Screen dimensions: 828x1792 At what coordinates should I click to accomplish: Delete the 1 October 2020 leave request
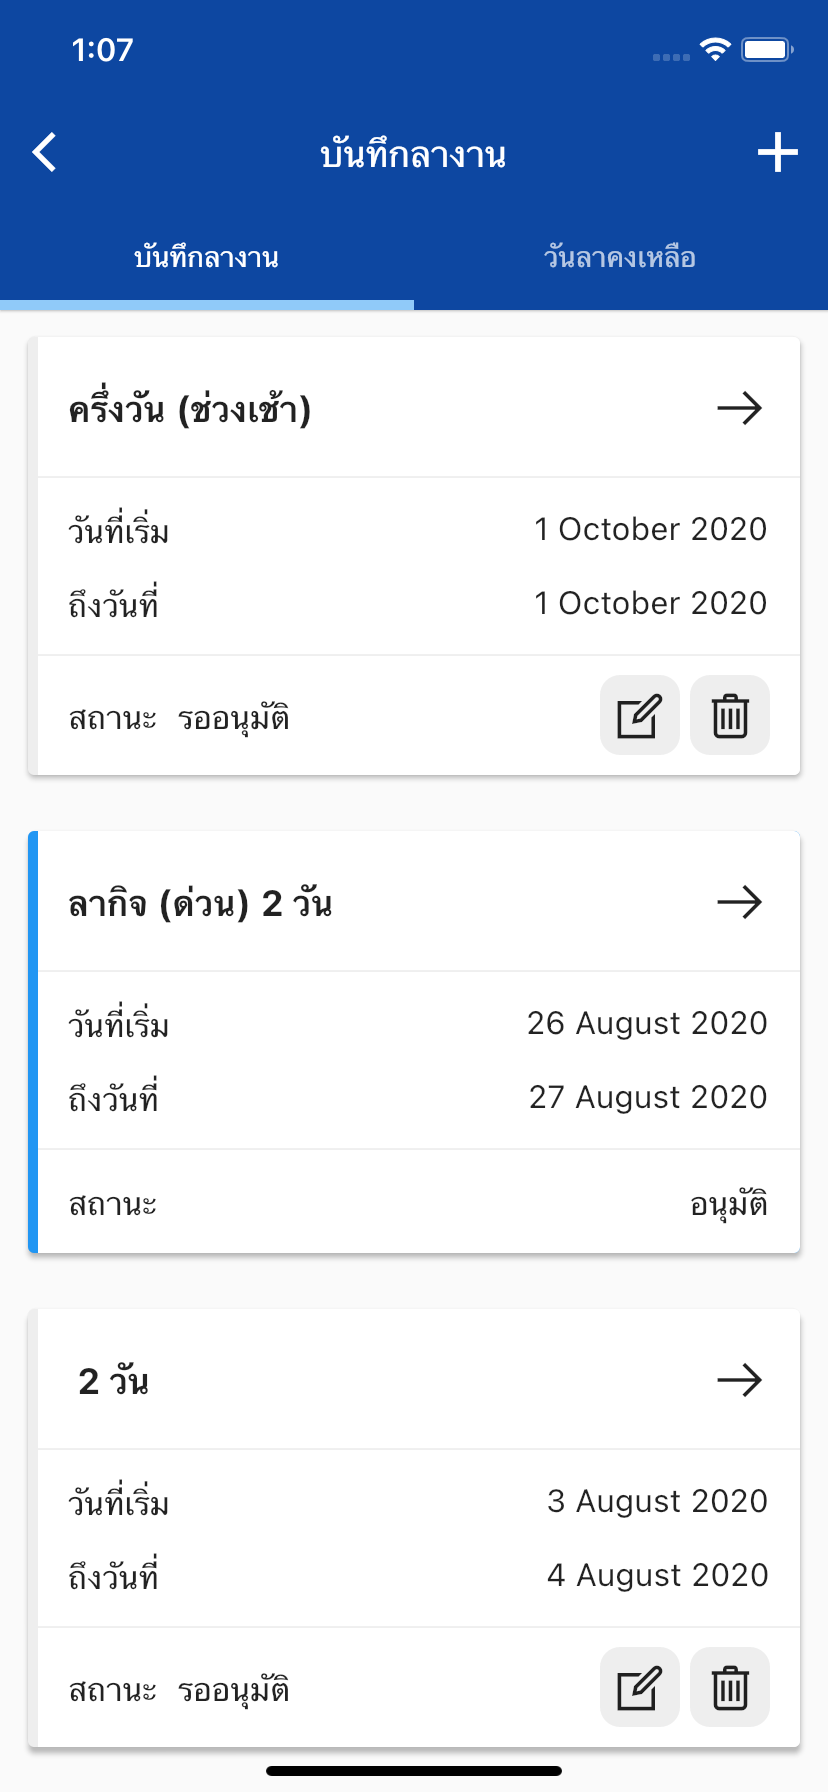click(x=730, y=715)
